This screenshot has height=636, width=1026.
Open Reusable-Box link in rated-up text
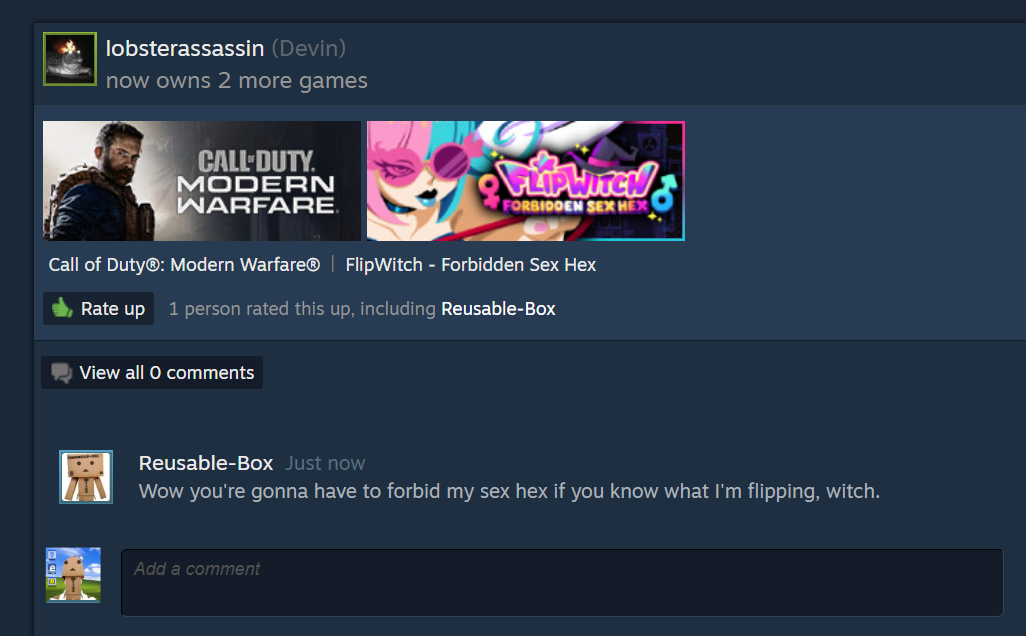pyautogui.click(x=498, y=309)
